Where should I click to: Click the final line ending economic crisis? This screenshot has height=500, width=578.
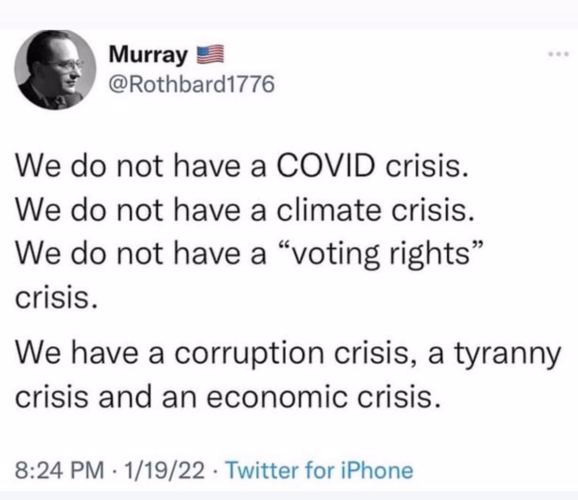tap(228, 397)
